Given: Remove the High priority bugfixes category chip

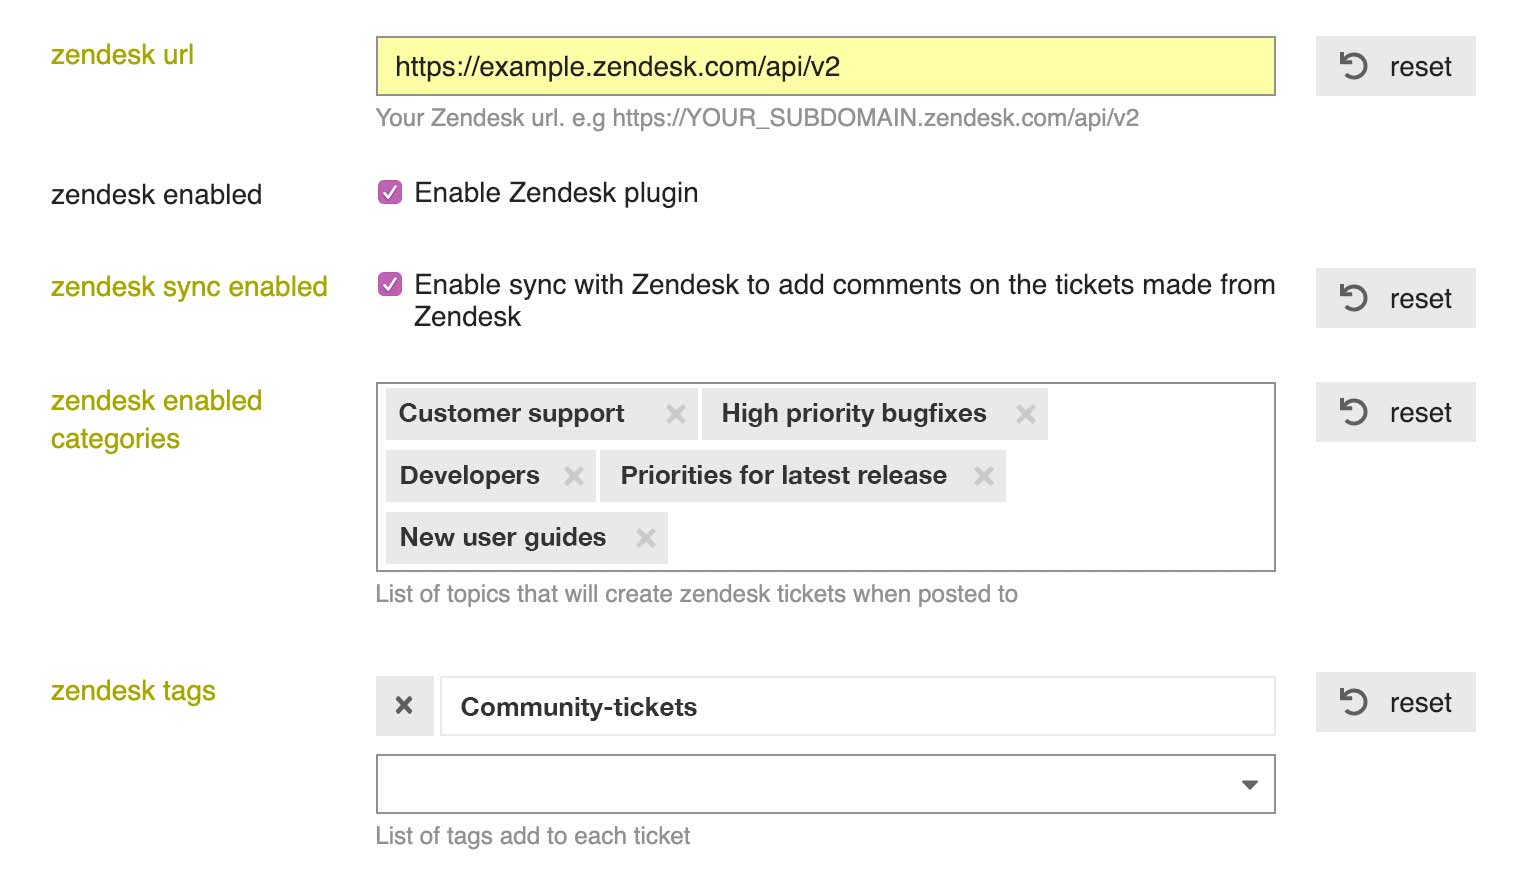Looking at the screenshot, I should pyautogui.click(x=1025, y=413).
